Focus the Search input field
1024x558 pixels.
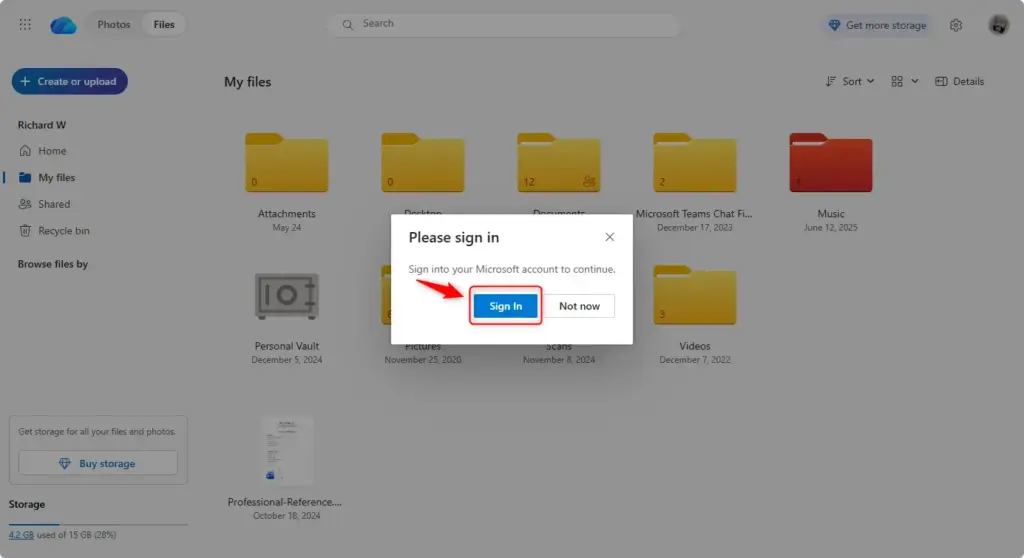click(x=504, y=24)
